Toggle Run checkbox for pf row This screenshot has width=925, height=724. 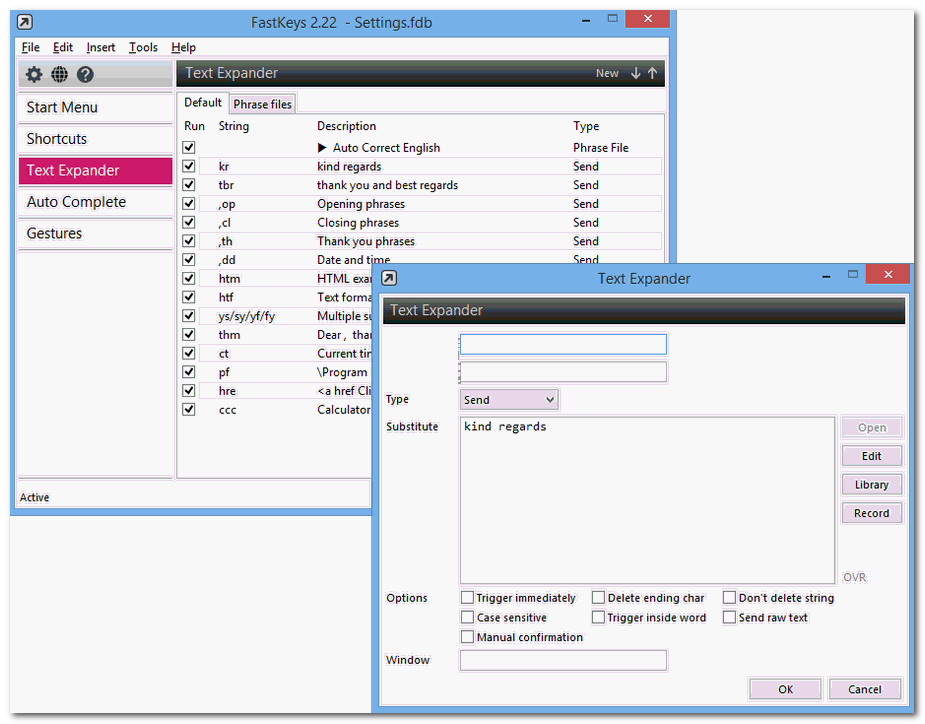point(189,372)
